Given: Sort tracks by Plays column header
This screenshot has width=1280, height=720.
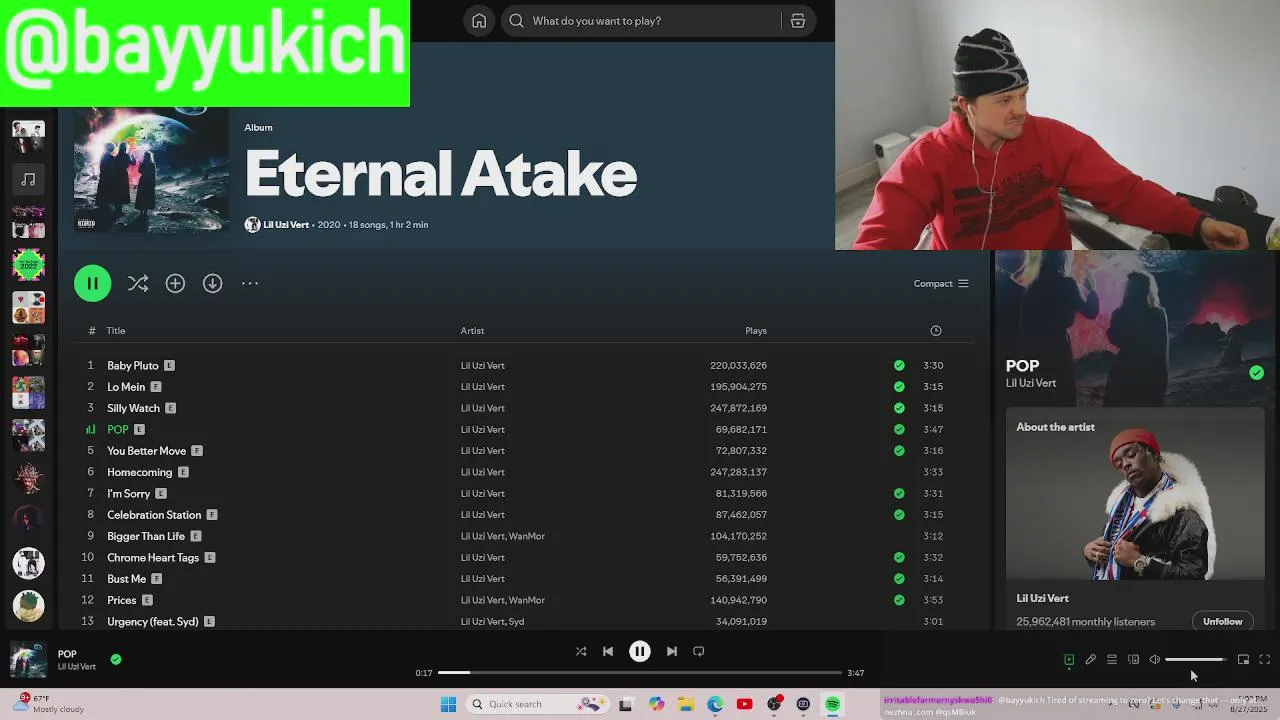Looking at the screenshot, I should pyautogui.click(x=756, y=331).
